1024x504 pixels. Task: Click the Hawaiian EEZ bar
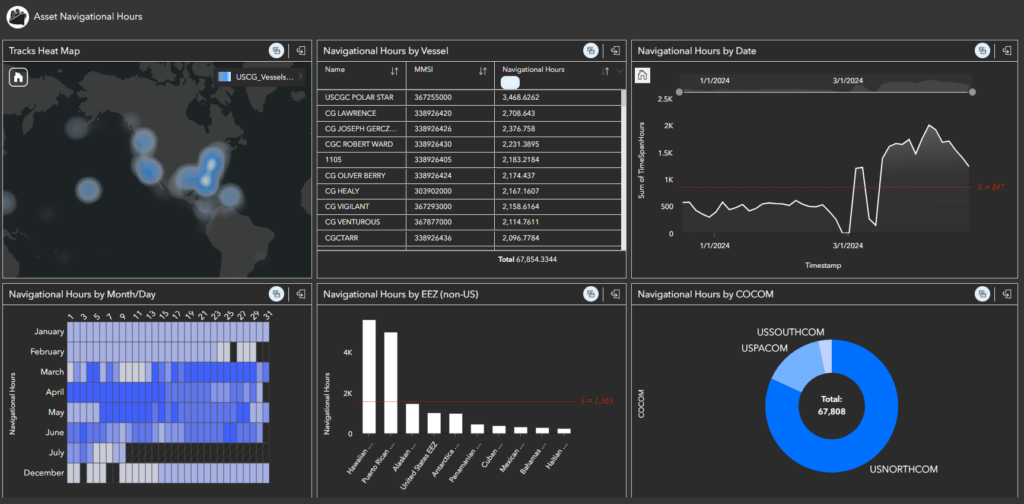369,376
